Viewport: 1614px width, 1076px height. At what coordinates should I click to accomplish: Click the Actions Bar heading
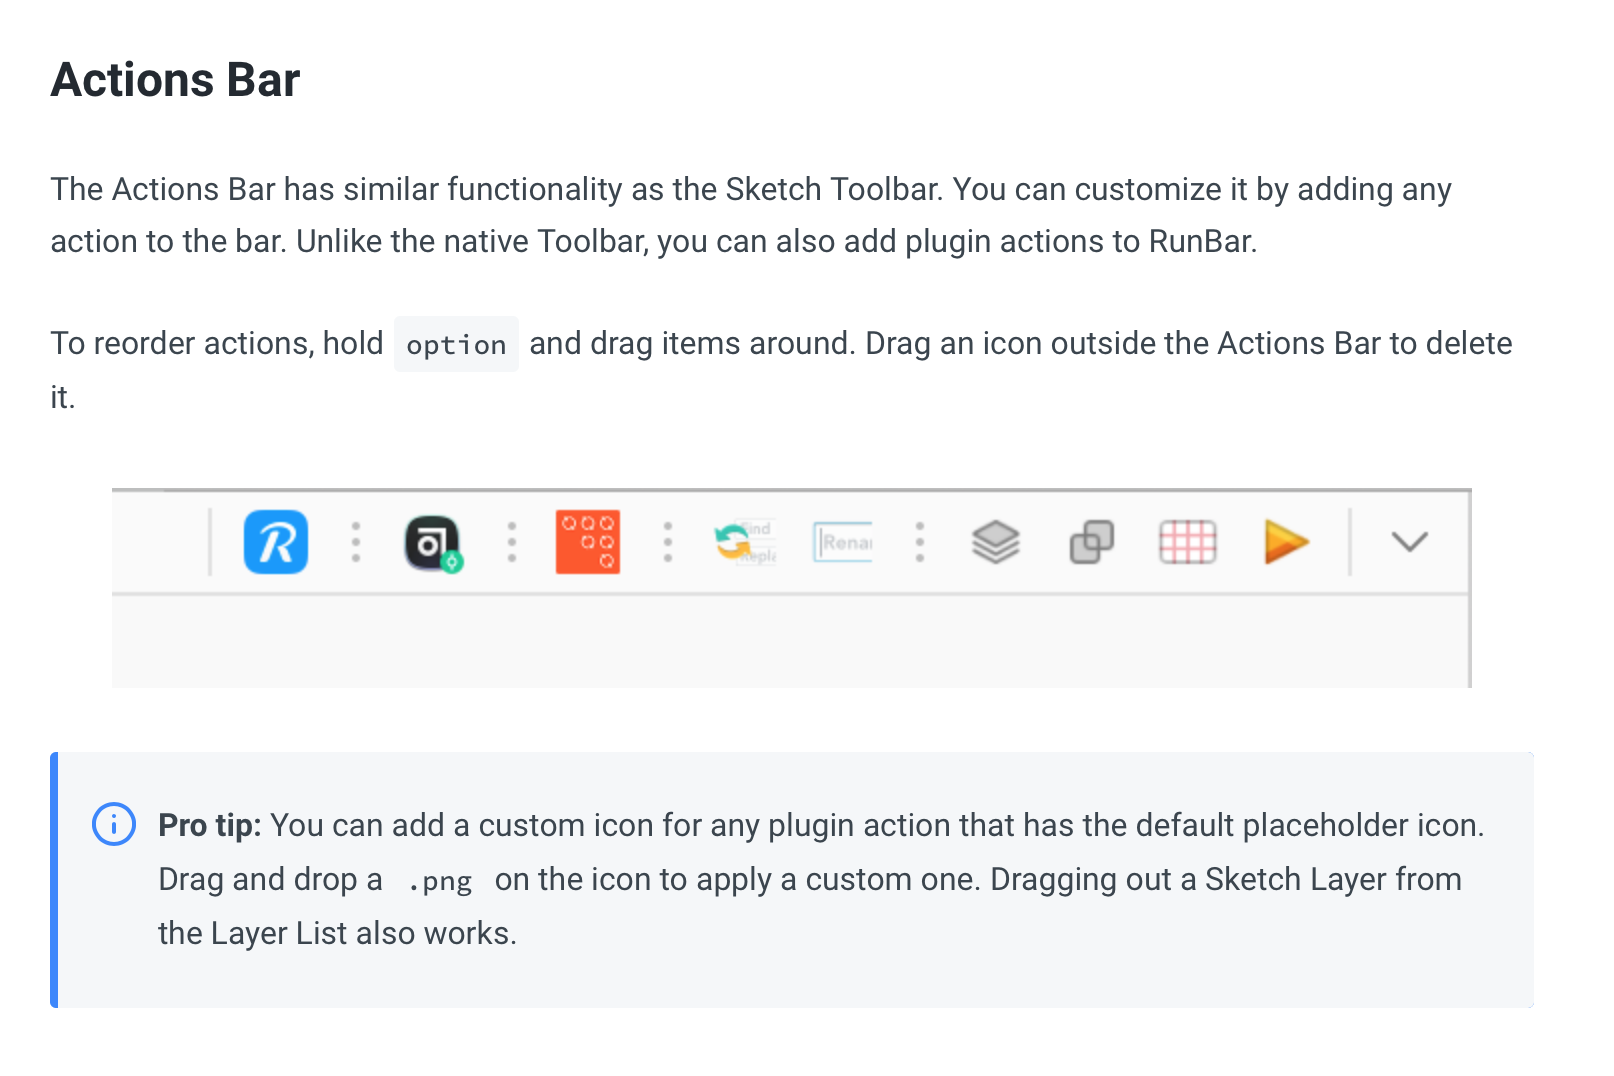175,80
